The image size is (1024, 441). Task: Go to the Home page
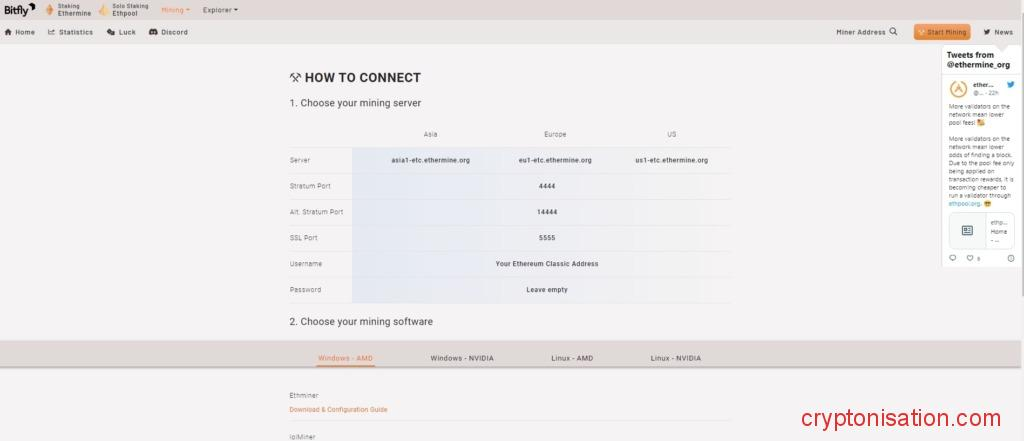pyautogui.click(x=20, y=32)
